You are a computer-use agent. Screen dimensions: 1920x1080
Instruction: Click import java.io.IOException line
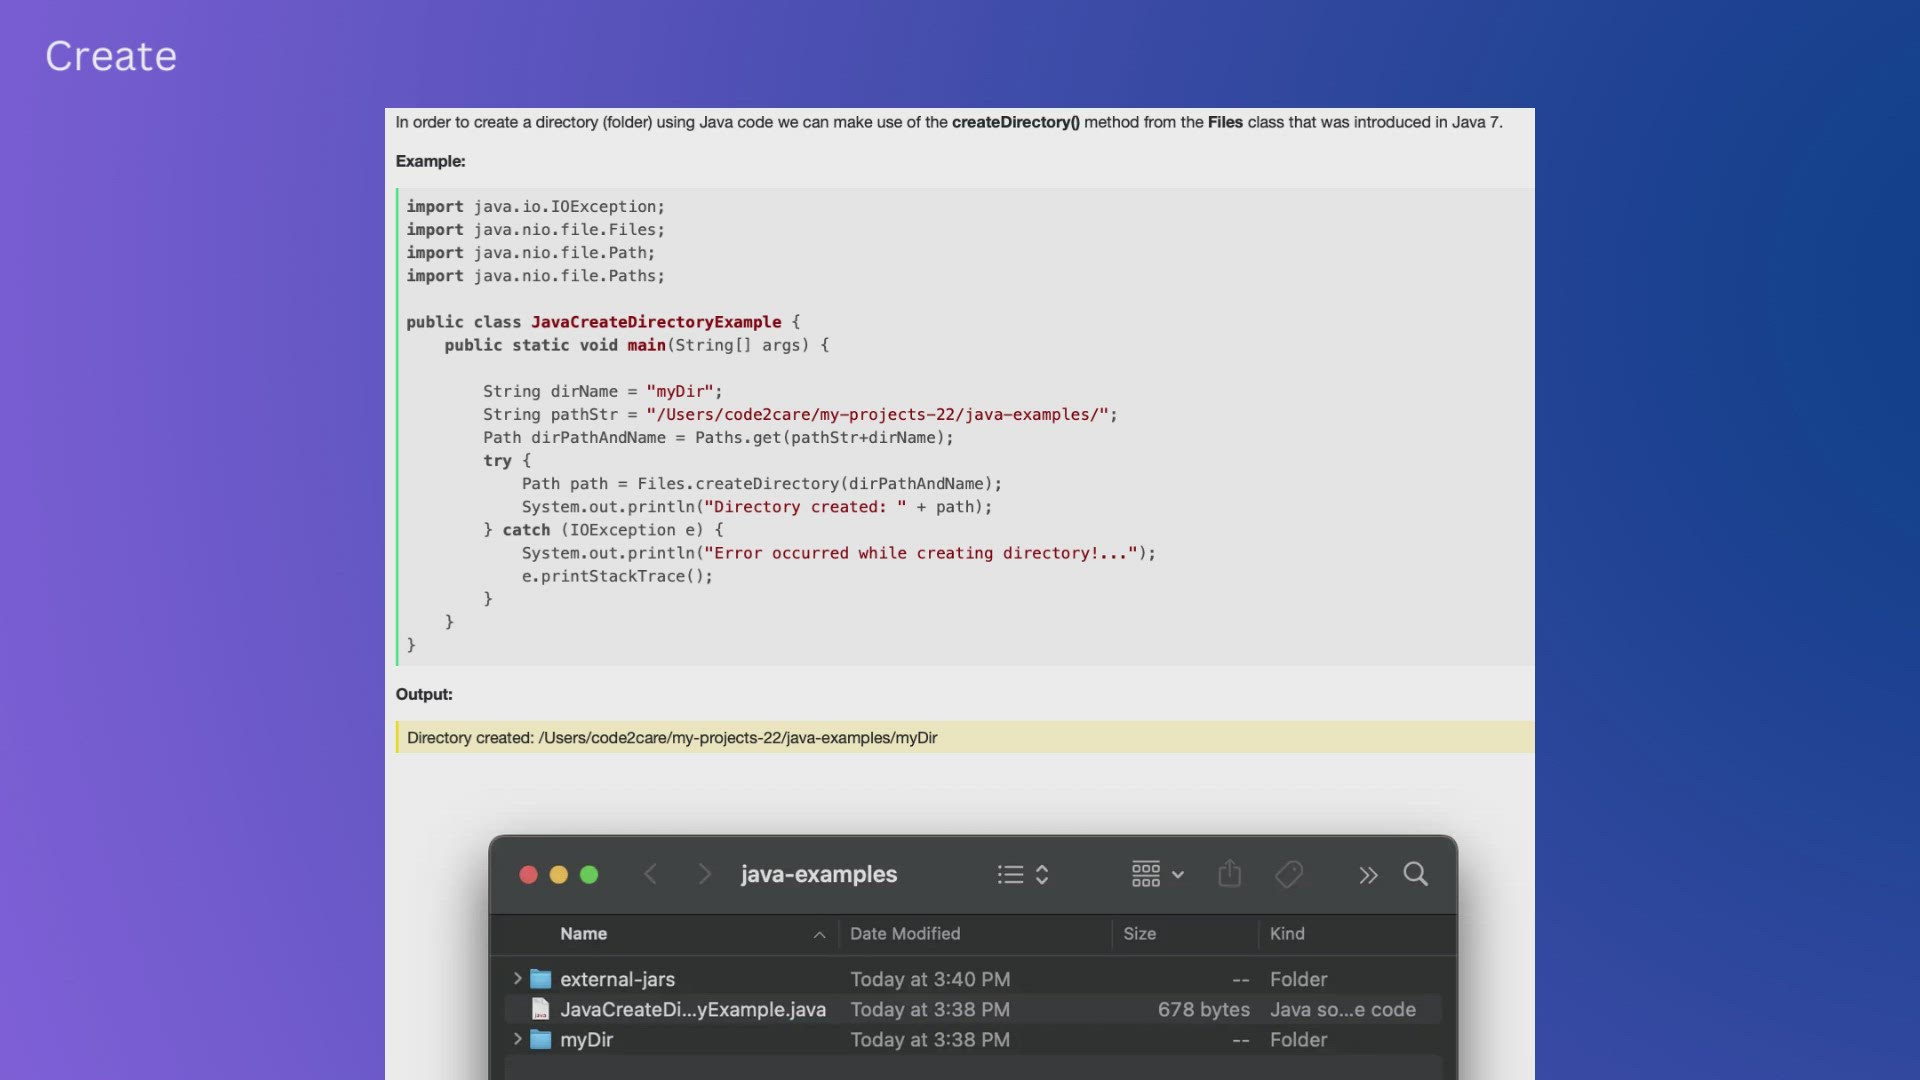tap(535, 207)
